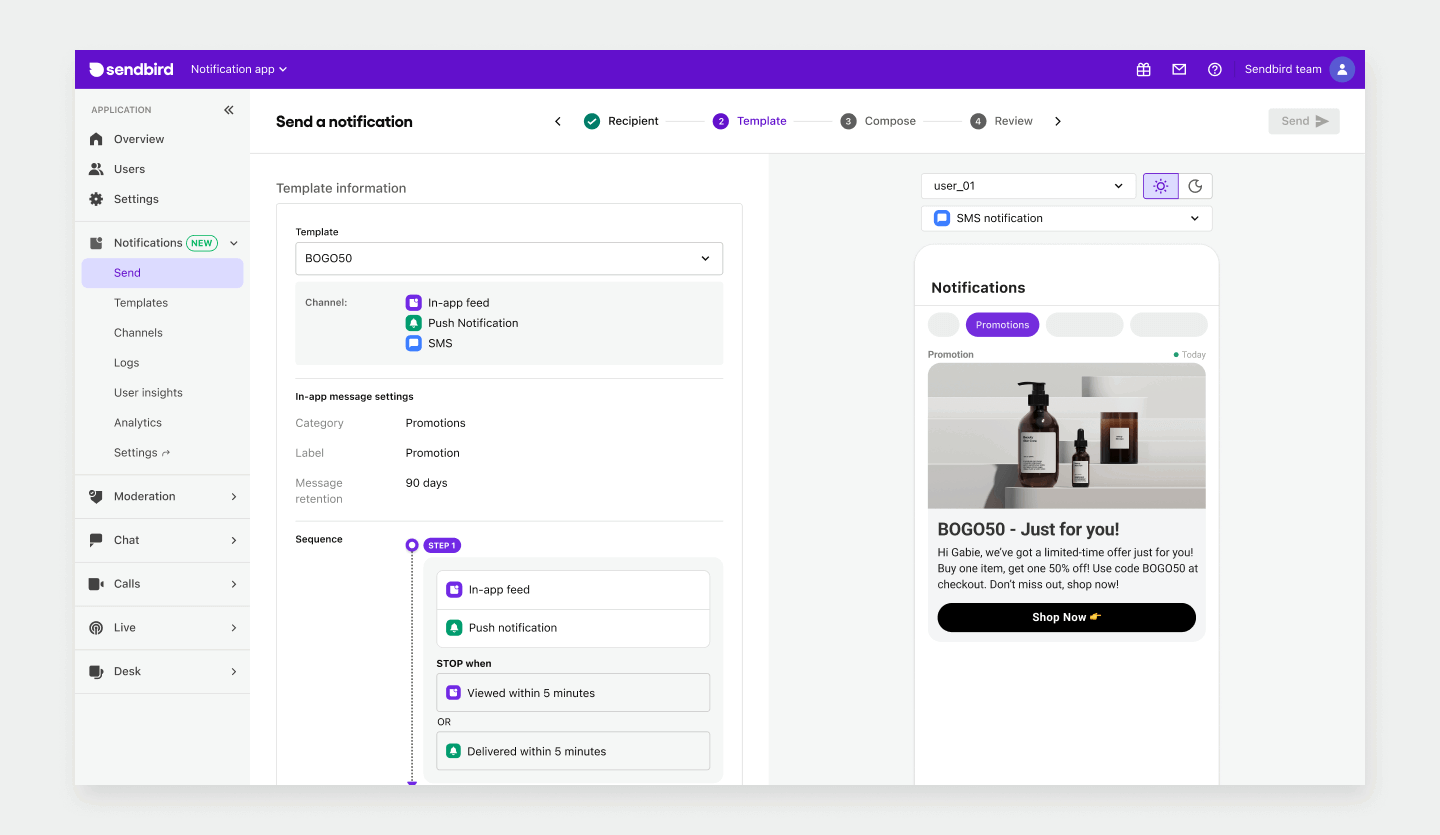Expand the Calls section

click(234, 584)
